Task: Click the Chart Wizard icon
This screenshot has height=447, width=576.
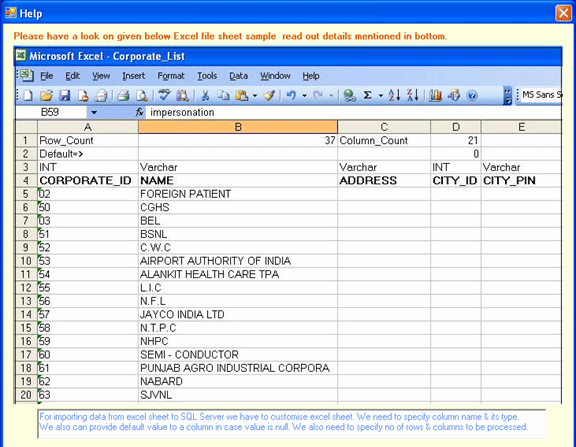Action: [x=435, y=96]
